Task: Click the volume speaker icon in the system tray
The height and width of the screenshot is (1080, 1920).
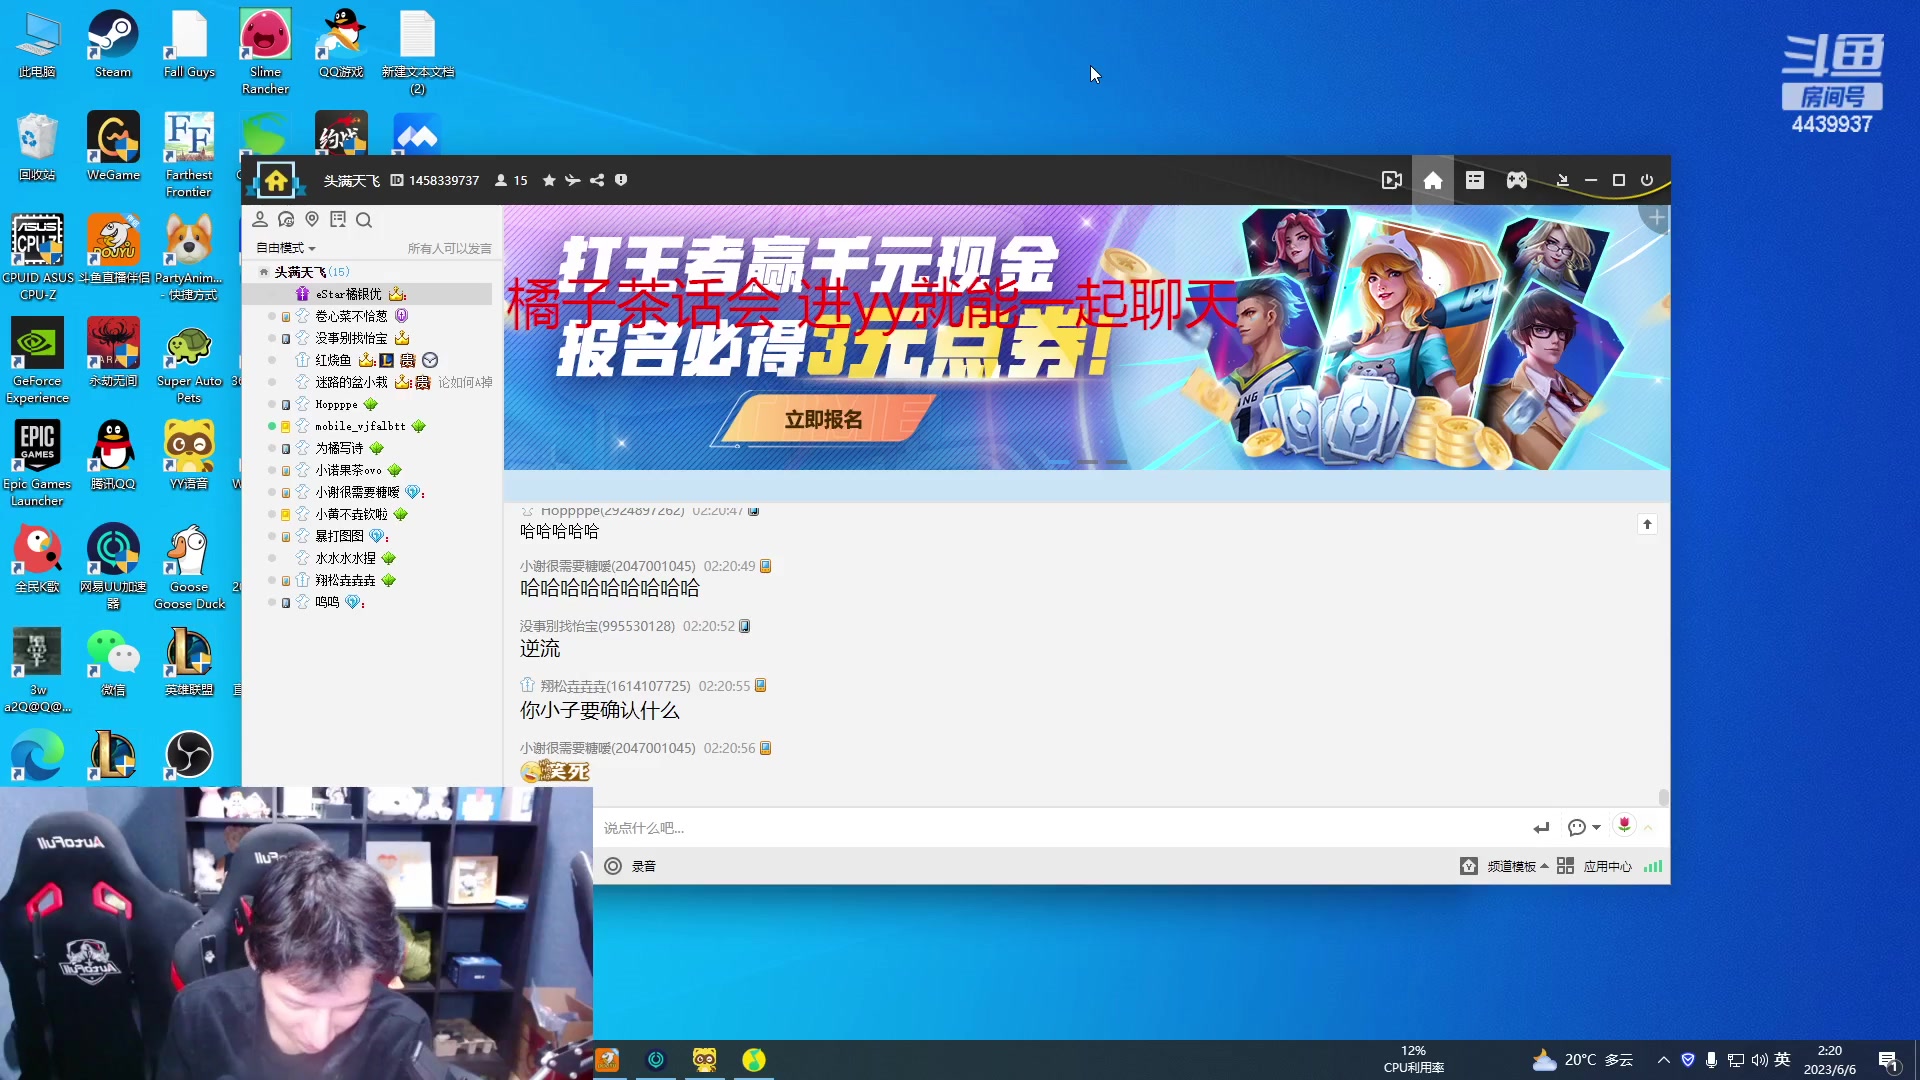Action: 1759,1060
